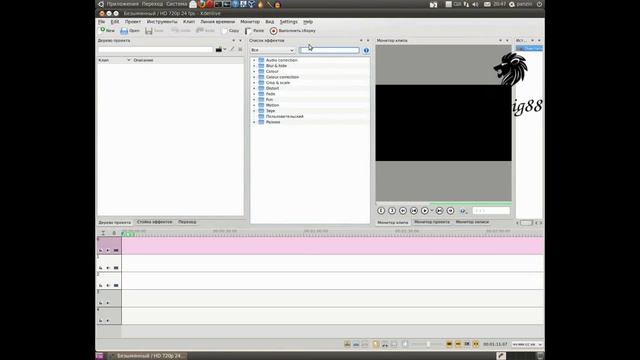The height and width of the screenshot is (360, 640).
Task: Click the Applications (Приложения) menu in top panel
Action: click(x=122, y=4)
